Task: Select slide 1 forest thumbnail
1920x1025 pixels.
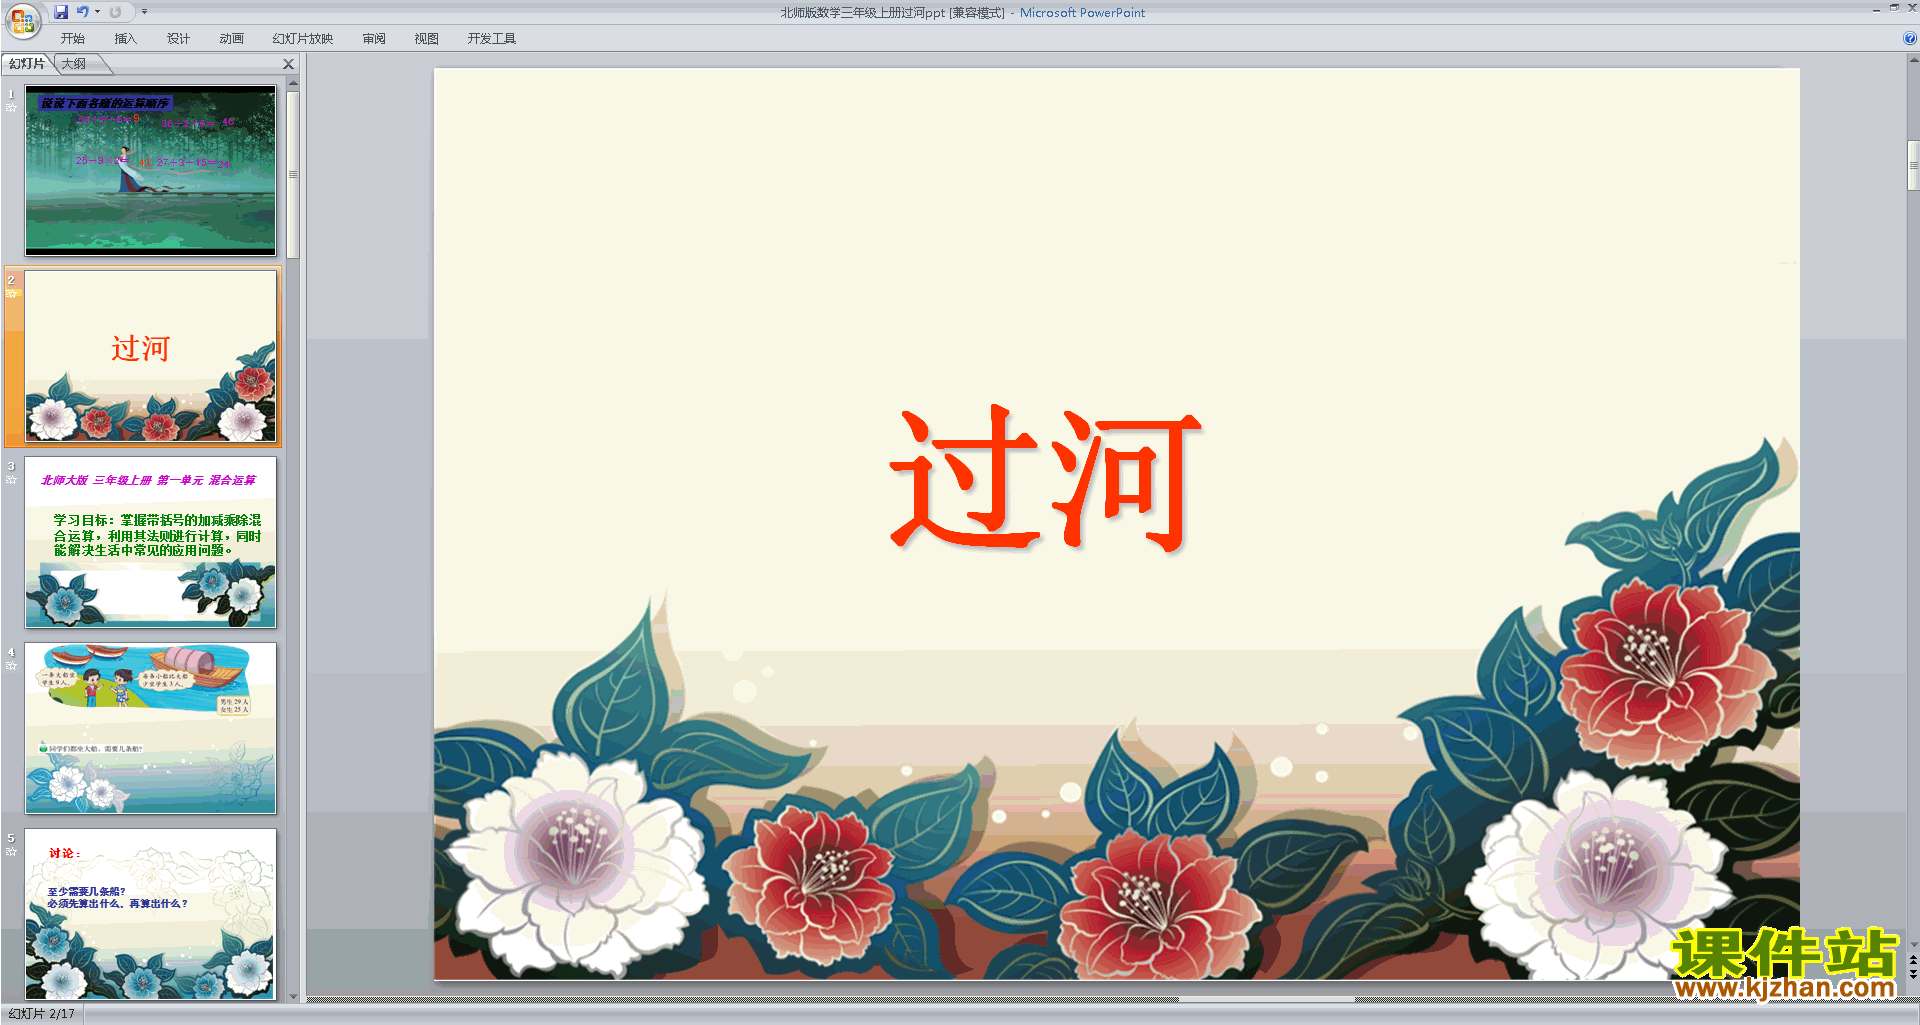Action: click(x=150, y=170)
